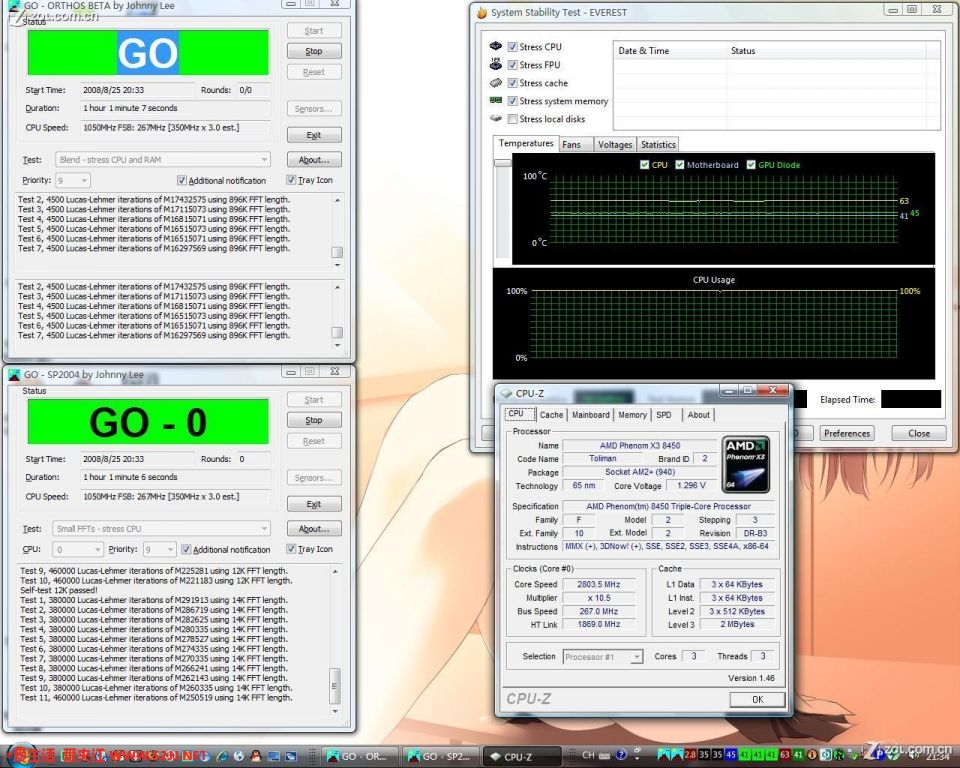The width and height of the screenshot is (960, 768).
Task: Switch to GO - SP2... taskbar button
Action: pos(440,756)
